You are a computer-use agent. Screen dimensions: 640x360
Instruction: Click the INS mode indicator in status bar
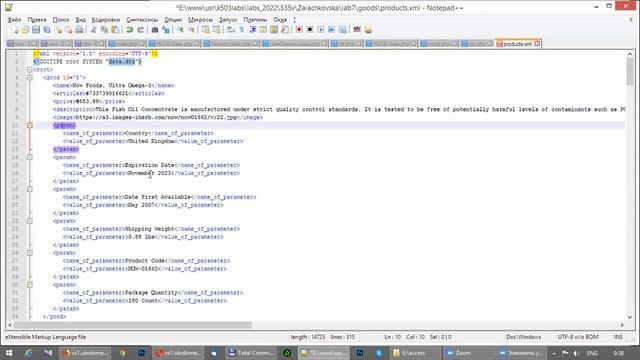pyautogui.click(x=618, y=337)
